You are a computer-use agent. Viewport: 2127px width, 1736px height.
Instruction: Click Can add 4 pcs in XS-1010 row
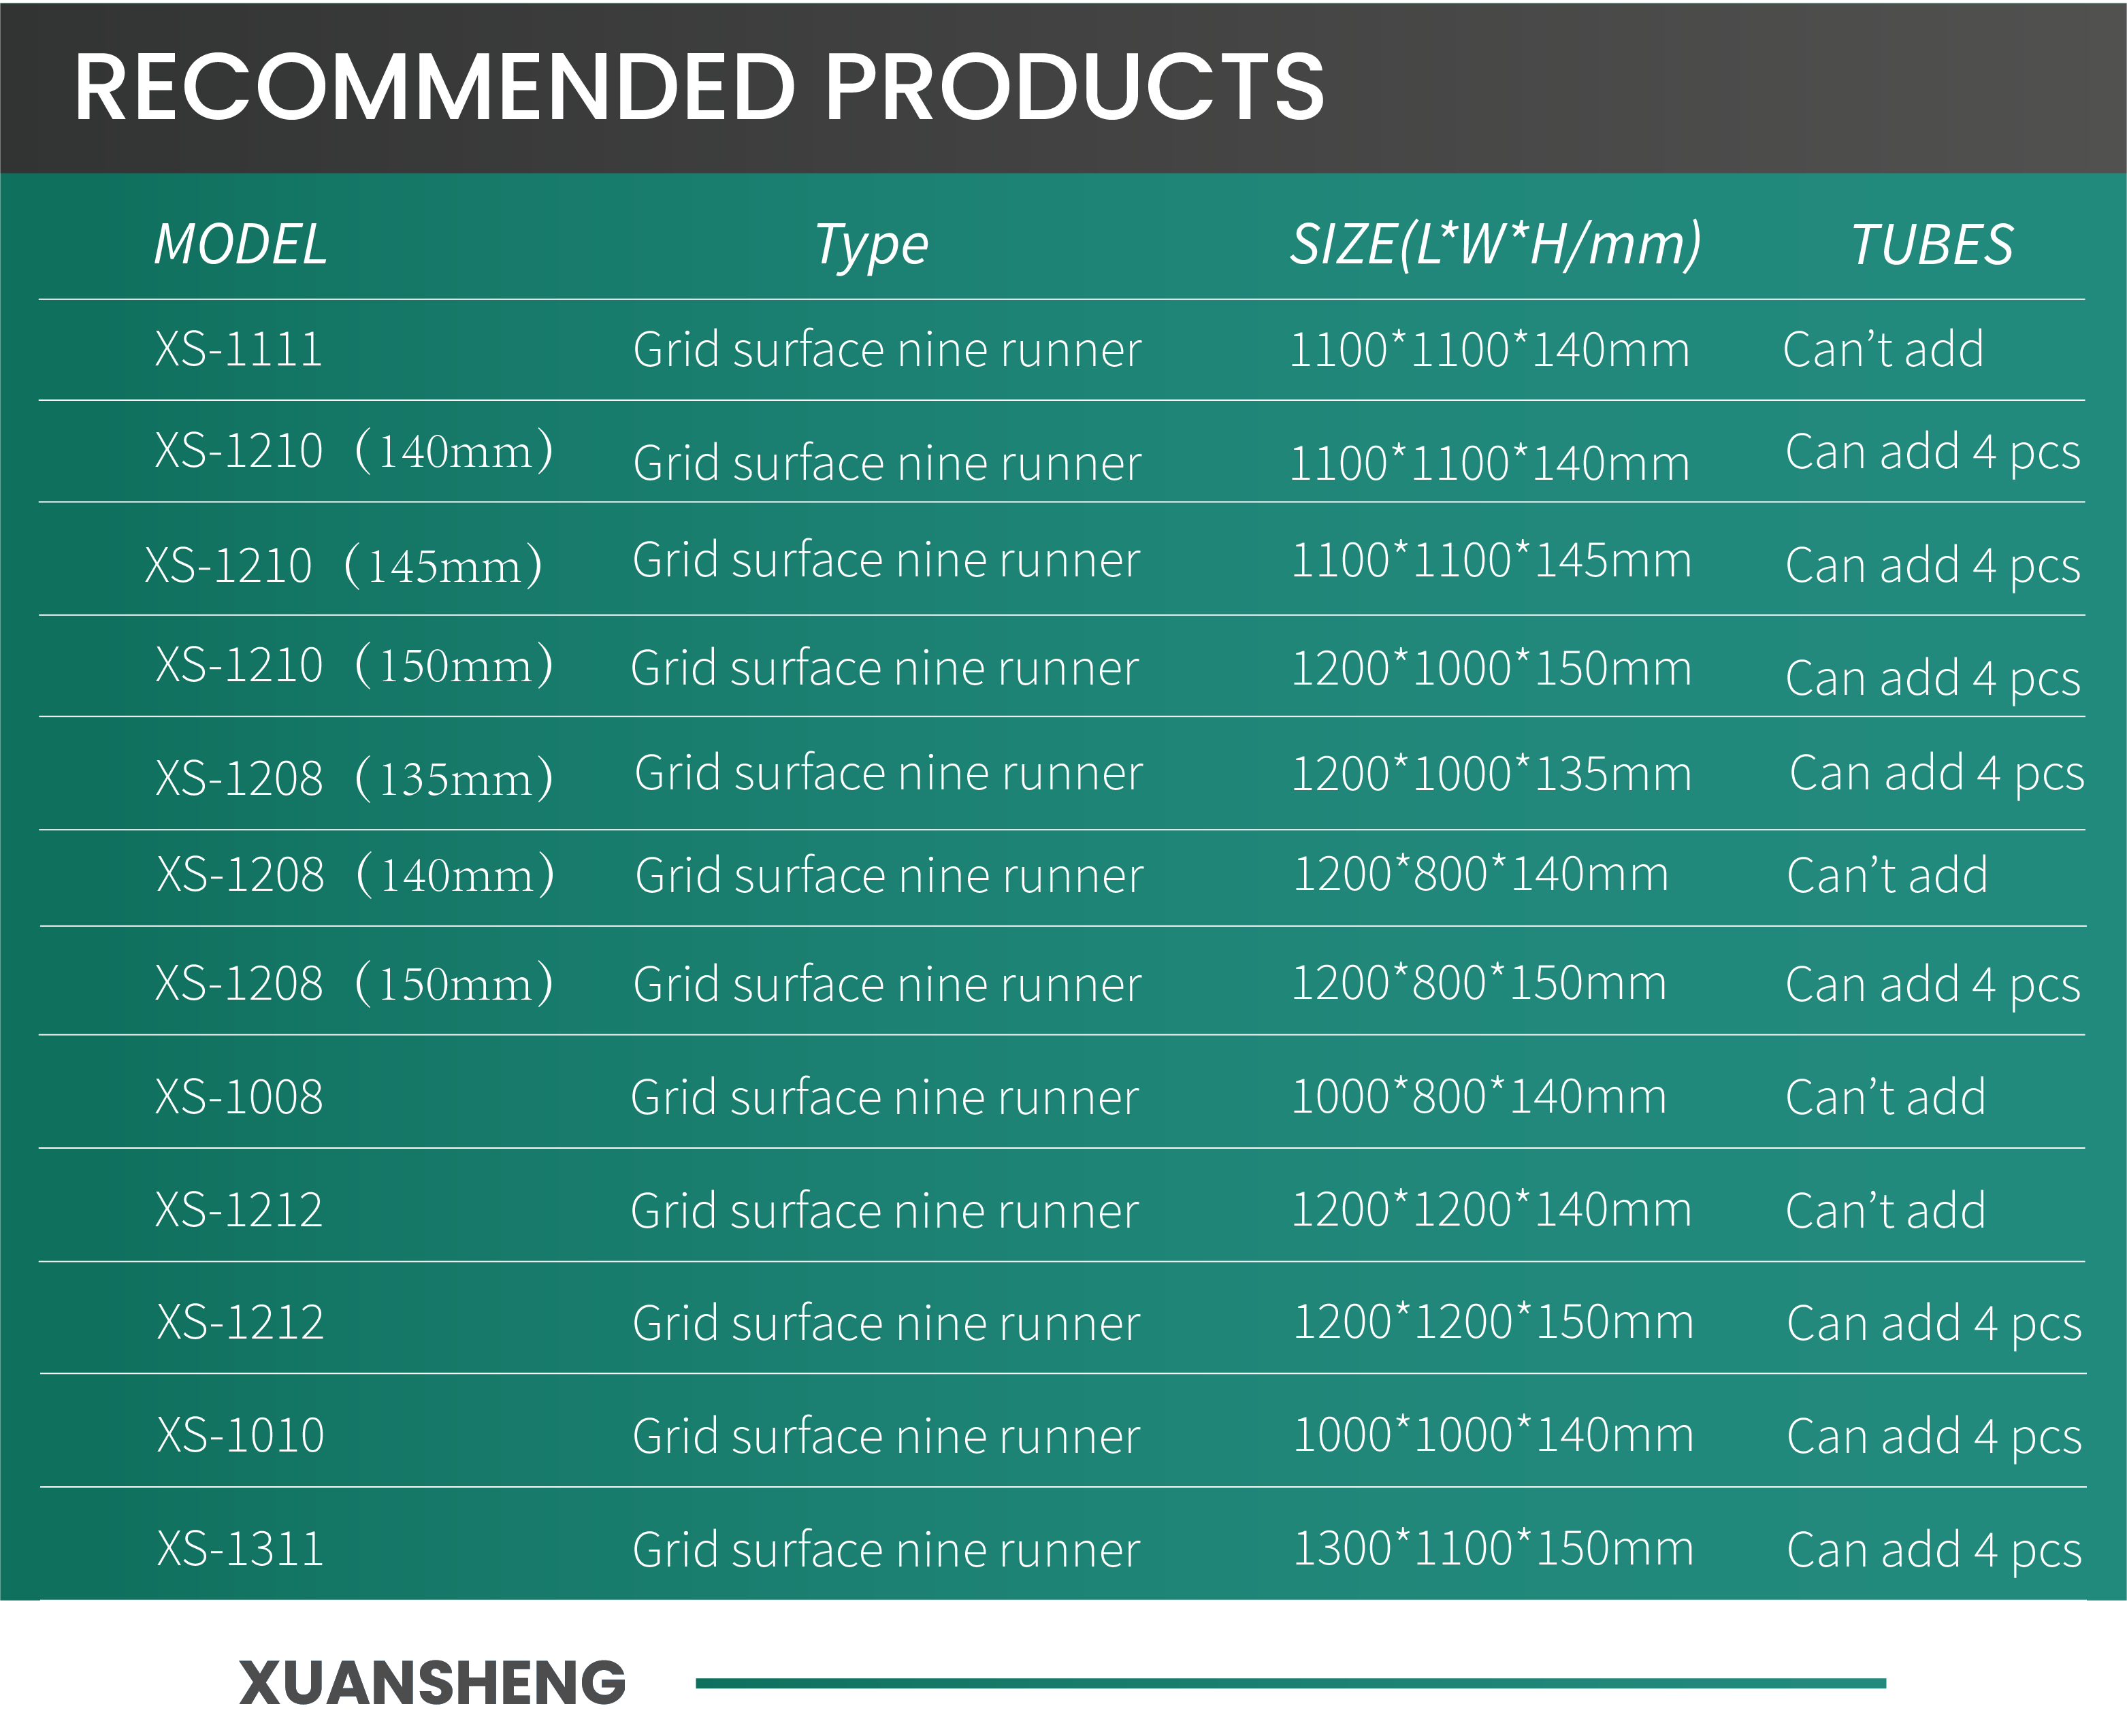(x=1934, y=1437)
